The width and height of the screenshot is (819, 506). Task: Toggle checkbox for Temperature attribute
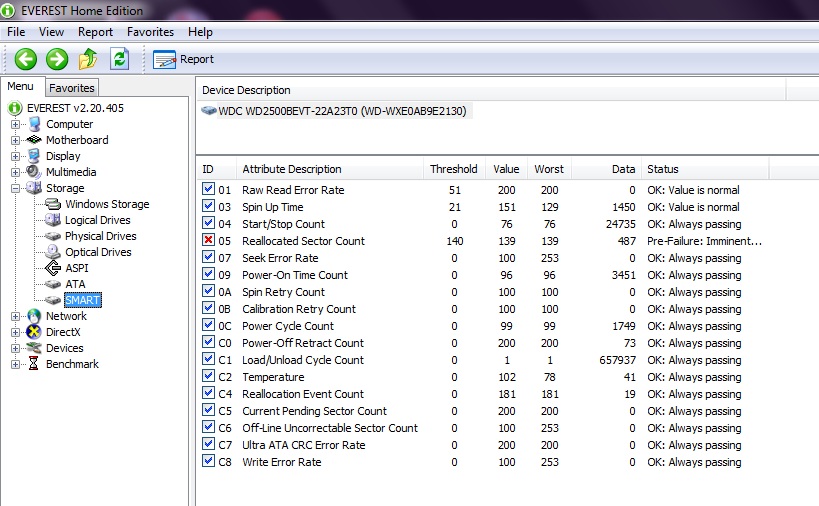tap(208, 376)
